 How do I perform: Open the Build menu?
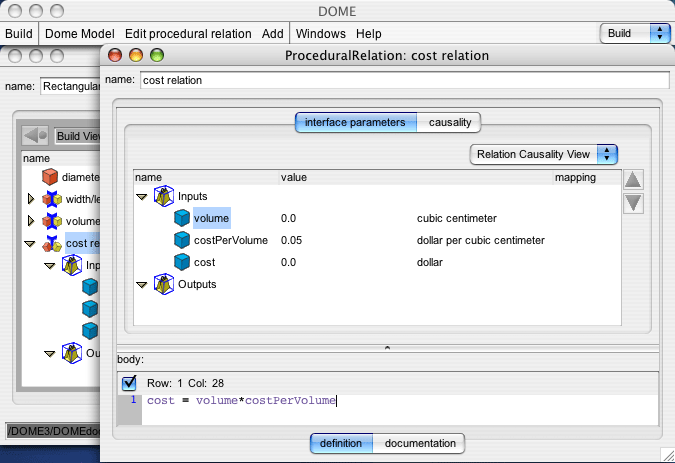19,34
